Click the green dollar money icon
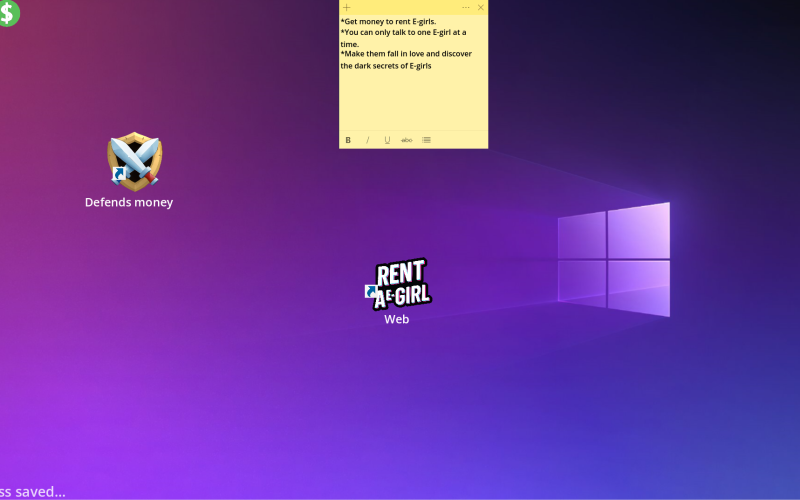This screenshot has width=800, height=500. pos(9,12)
